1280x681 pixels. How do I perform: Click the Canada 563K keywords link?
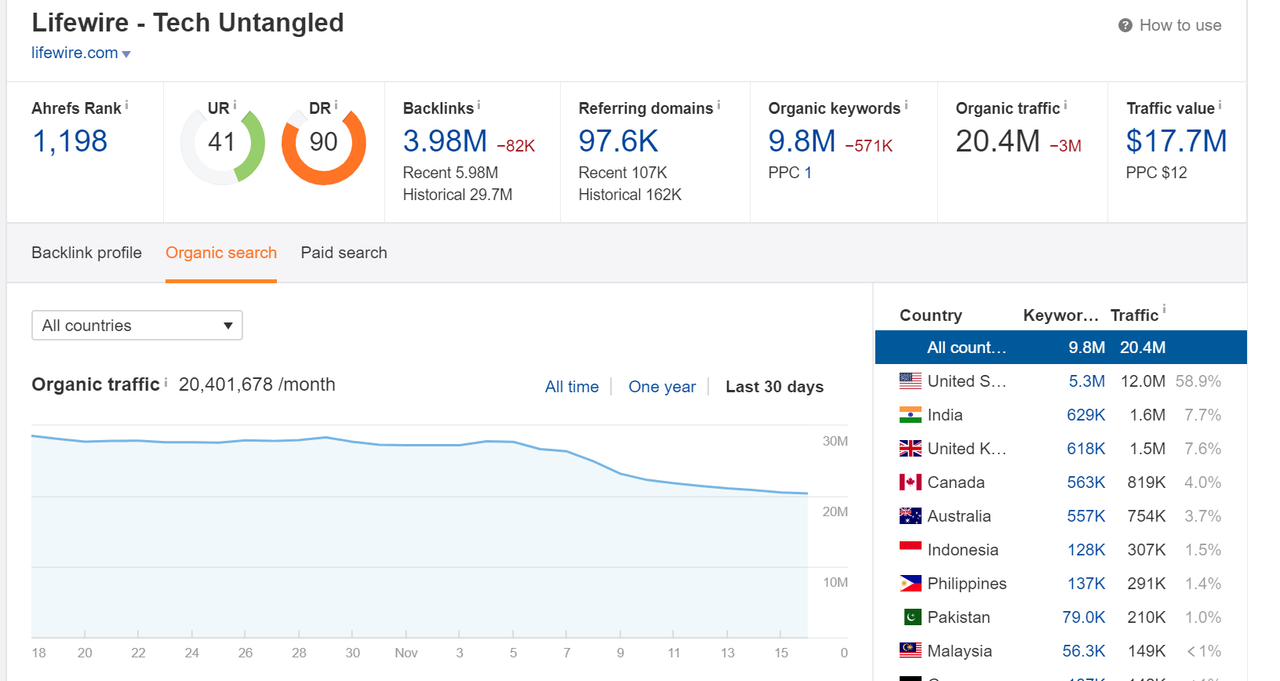pos(1086,482)
